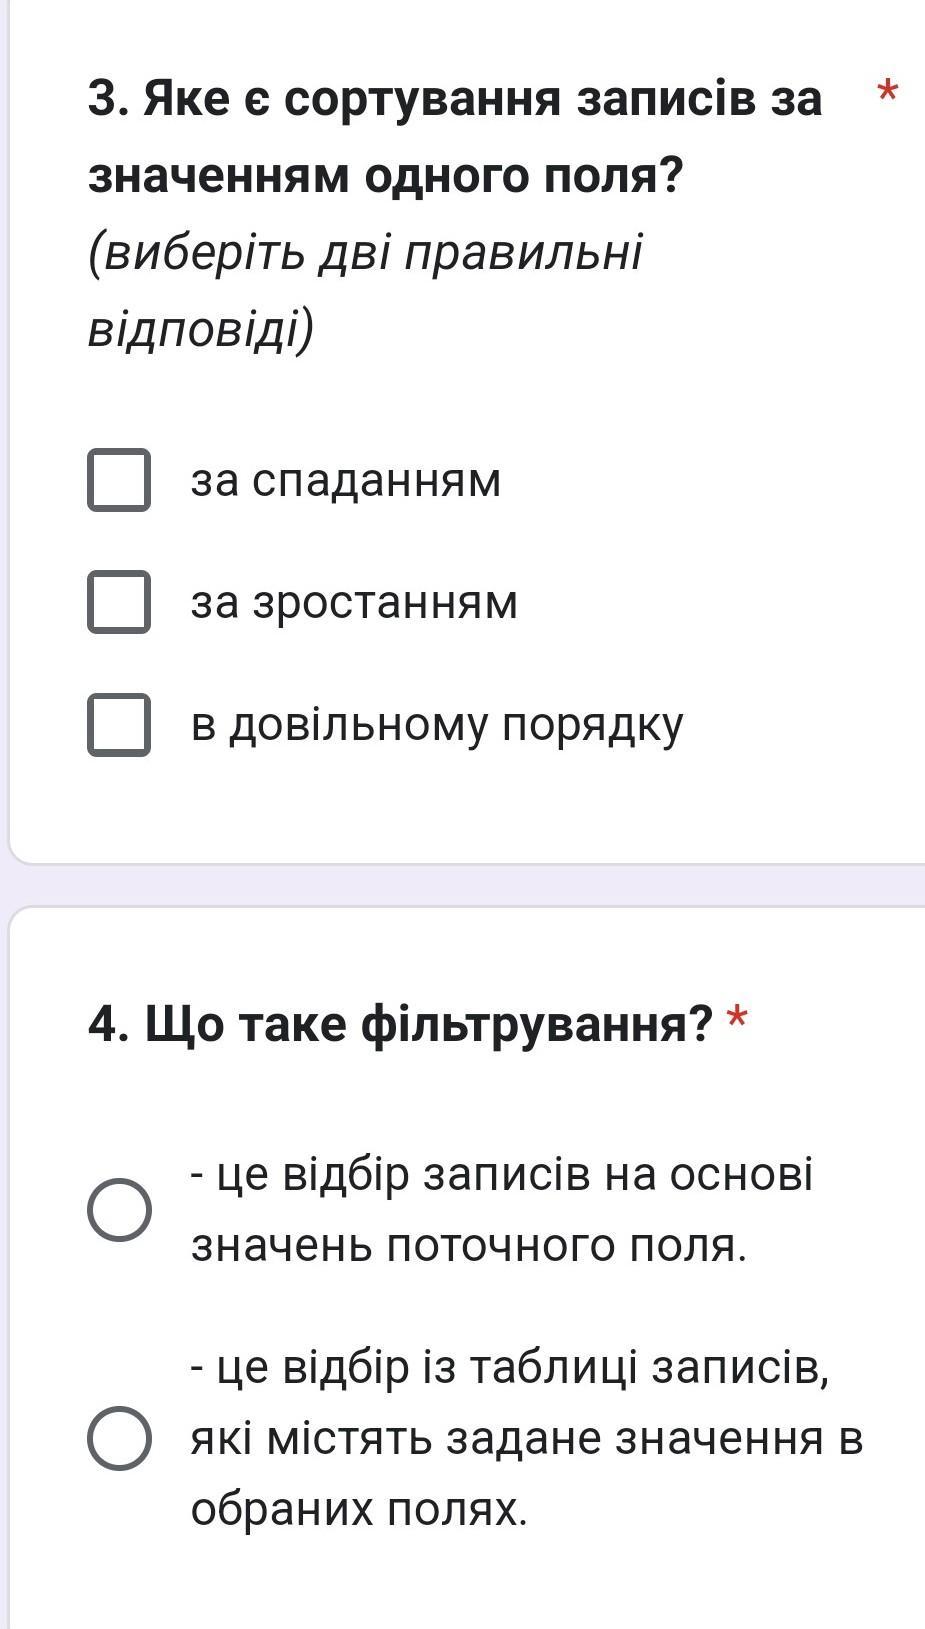Tick the "за зростанням" checkbox
Screen dimensions: 925x1629
pos(119,602)
